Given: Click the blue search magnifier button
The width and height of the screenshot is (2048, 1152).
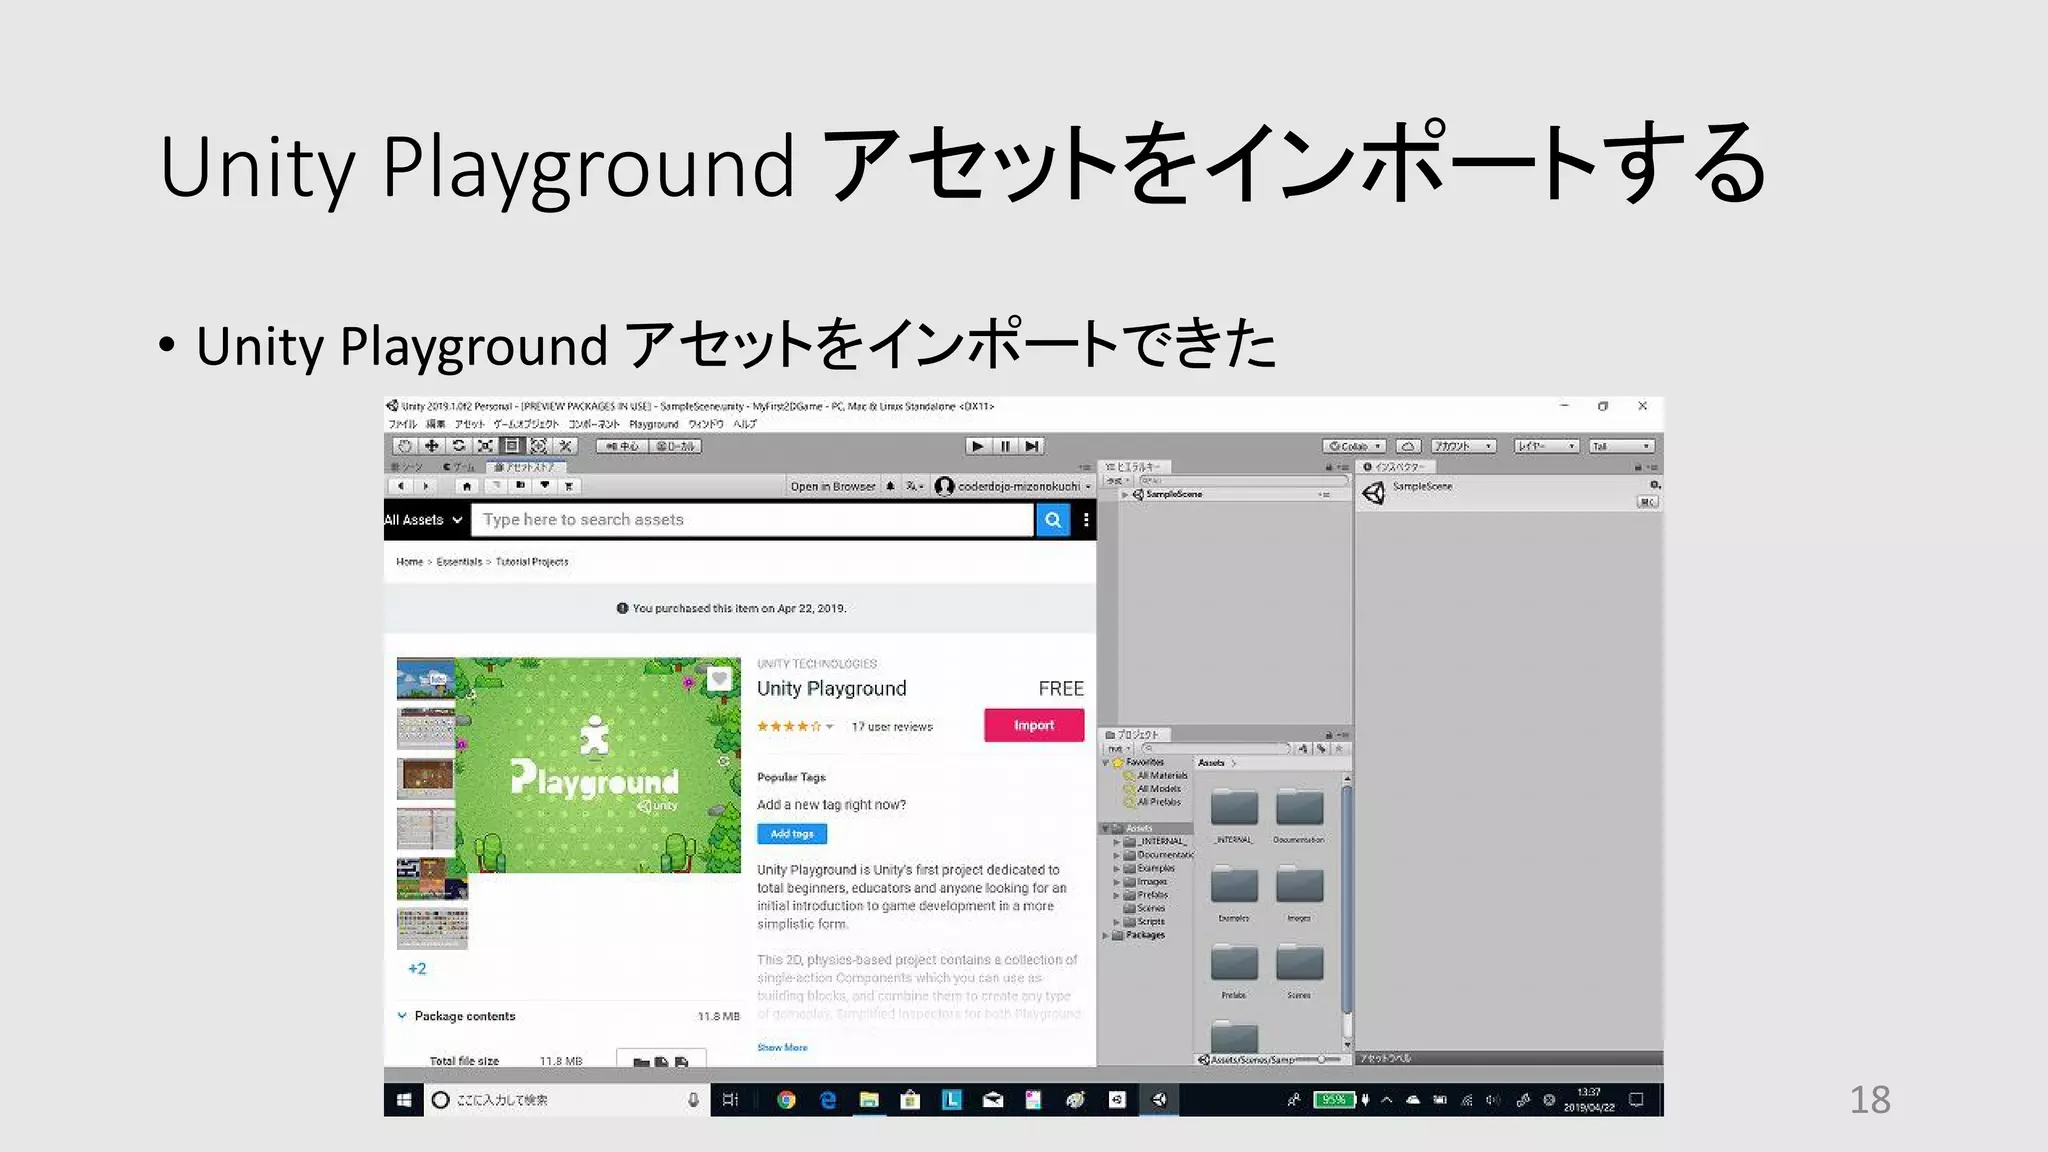Looking at the screenshot, I should [1053, 520].
